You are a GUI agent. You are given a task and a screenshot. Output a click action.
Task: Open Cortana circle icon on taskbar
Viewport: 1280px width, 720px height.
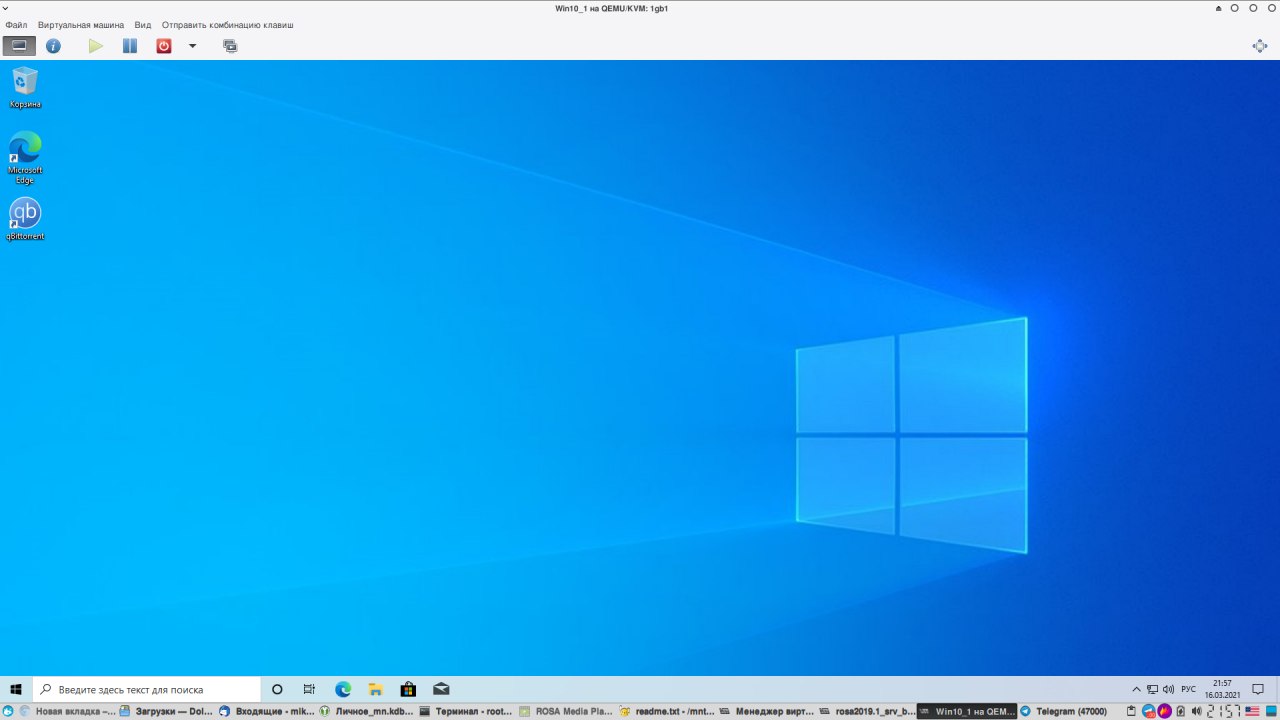point(277,689)
